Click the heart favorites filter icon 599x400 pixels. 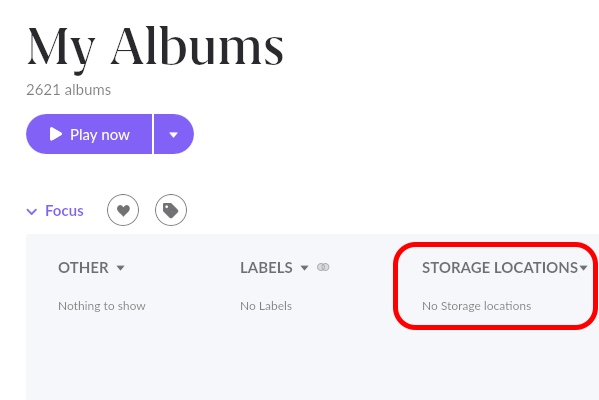(x=123, y=210)
